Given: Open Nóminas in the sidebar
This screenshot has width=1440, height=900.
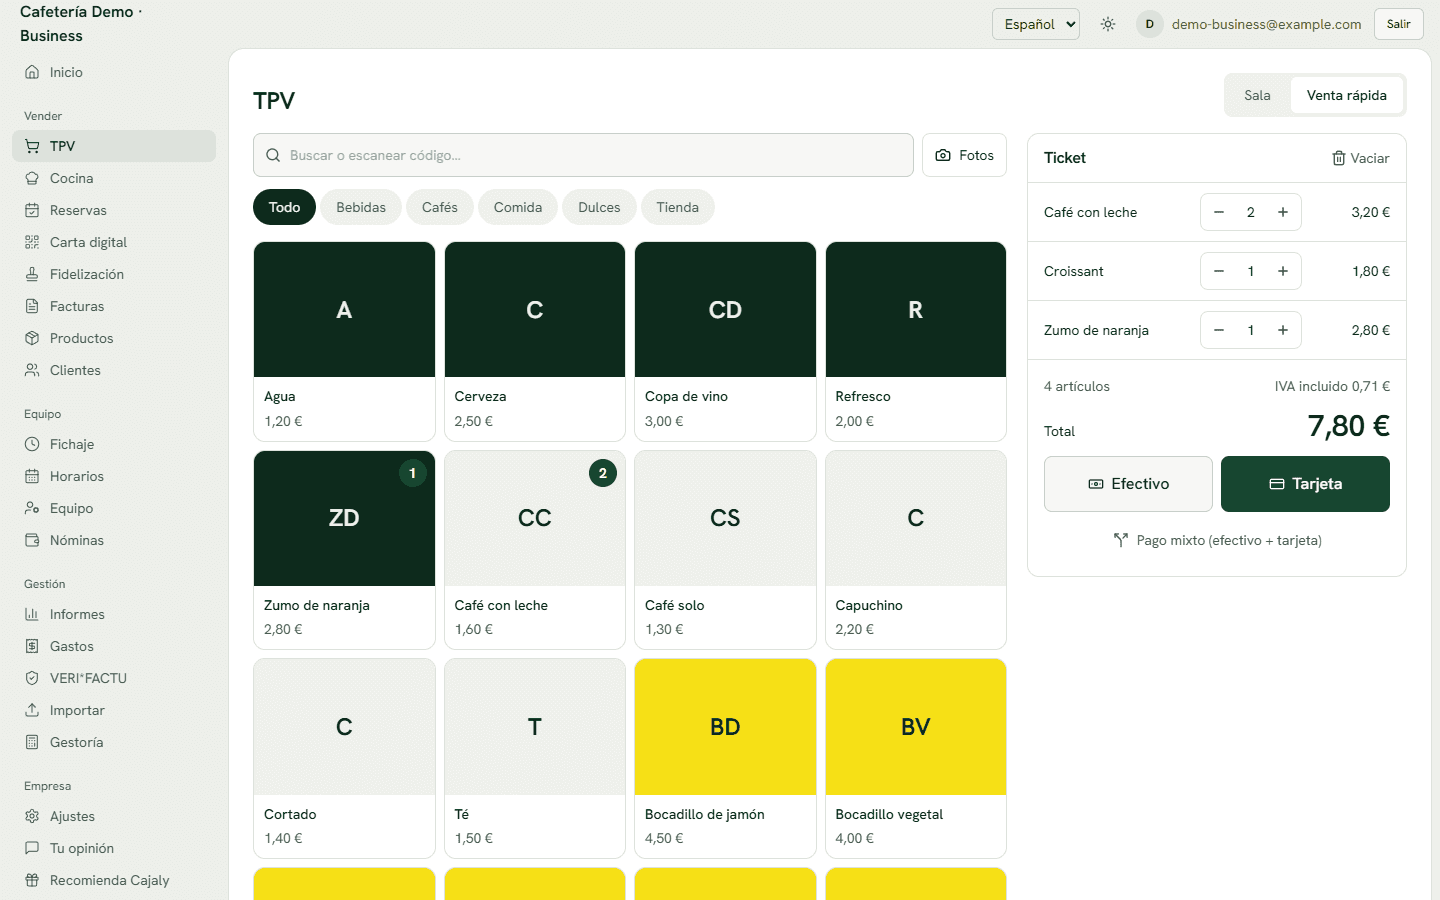Looking at the screenshot, I should click(x=114, y=540).
